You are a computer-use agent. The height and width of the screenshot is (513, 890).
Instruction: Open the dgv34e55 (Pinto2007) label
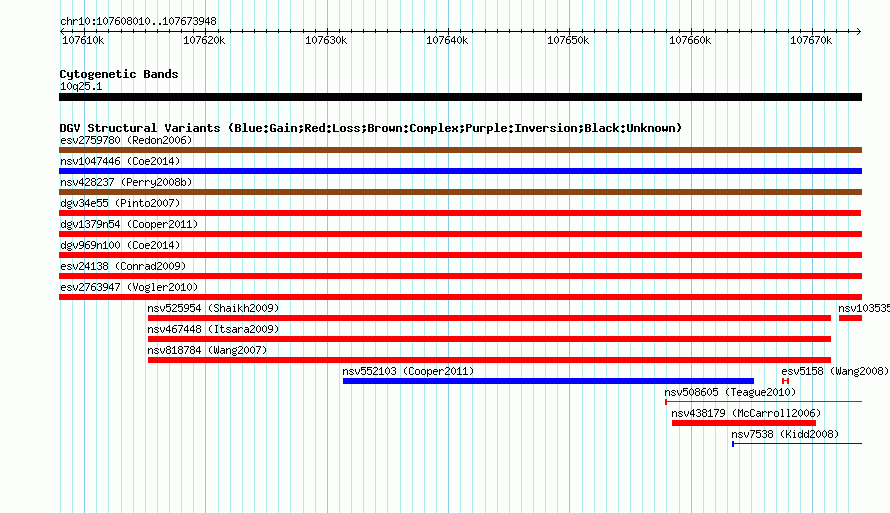(120, 203)
